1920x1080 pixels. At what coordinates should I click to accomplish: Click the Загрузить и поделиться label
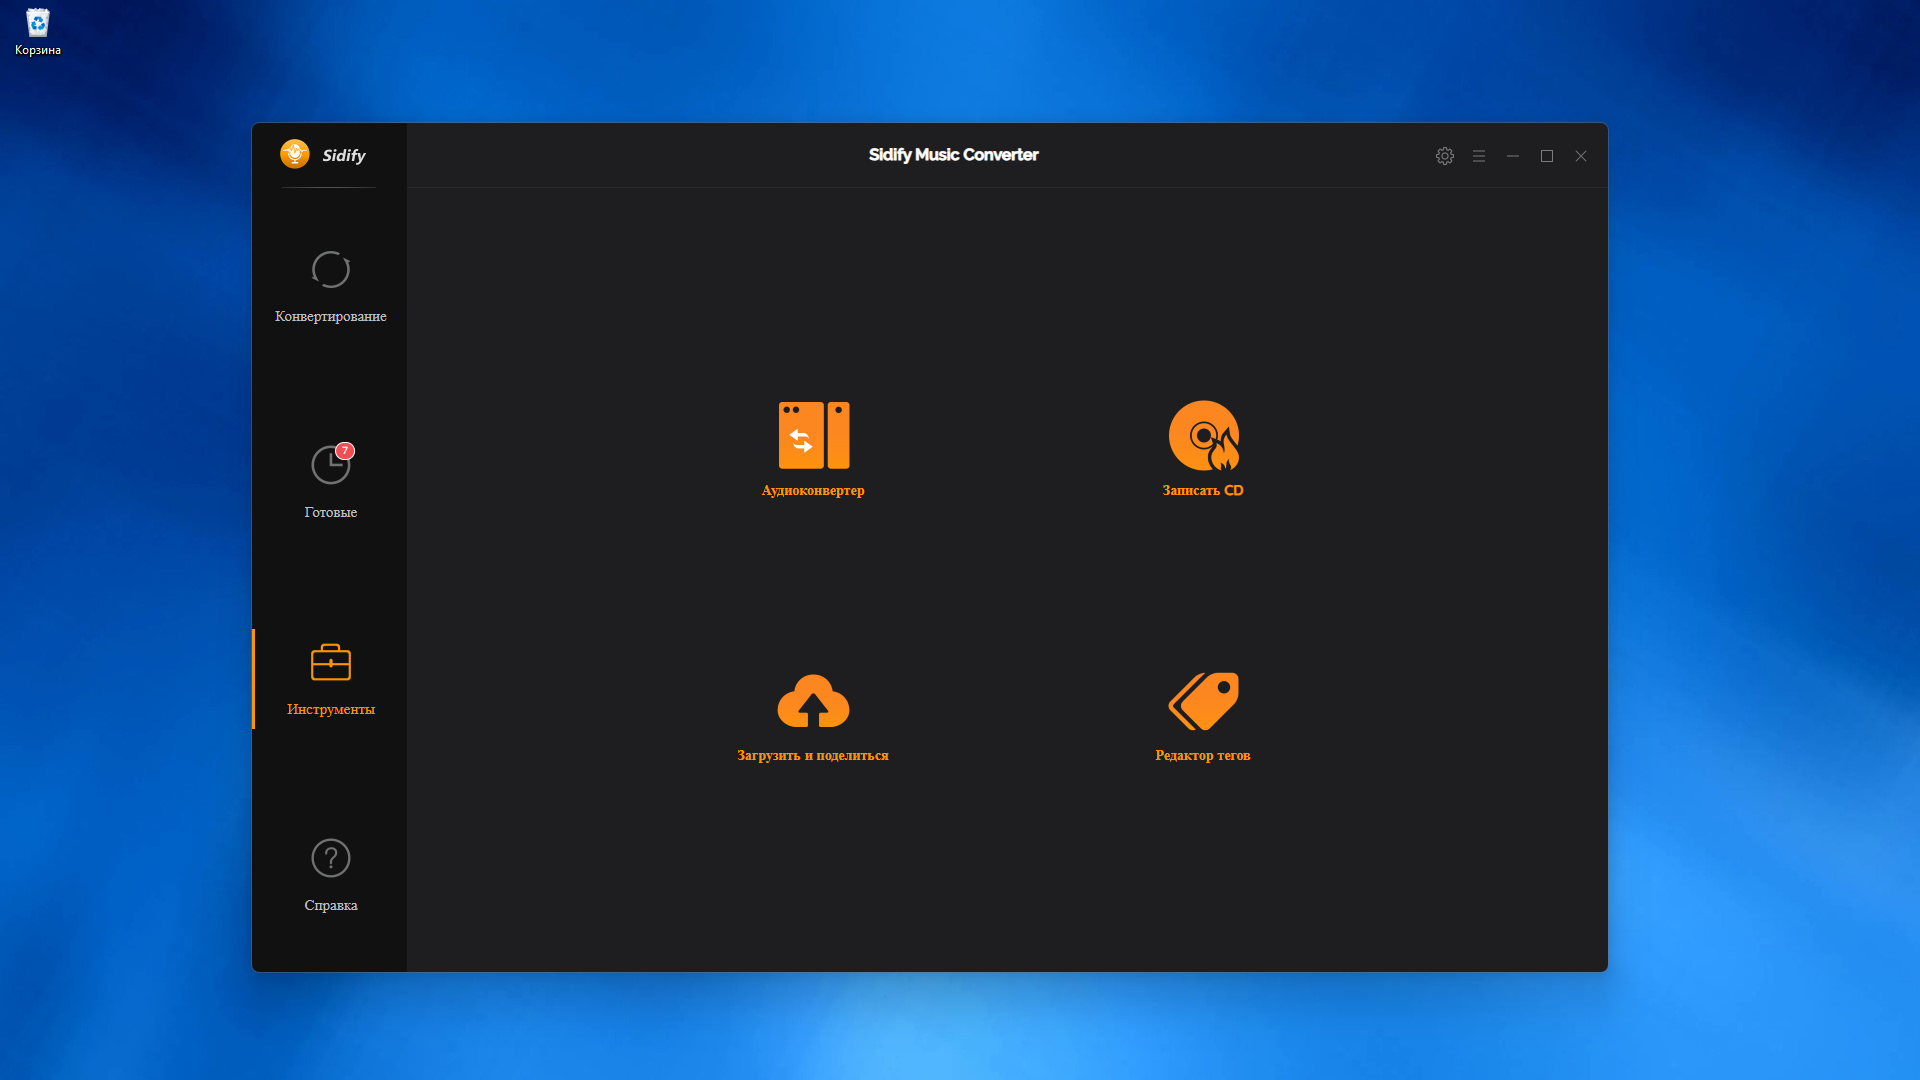(x=813, y=755)
